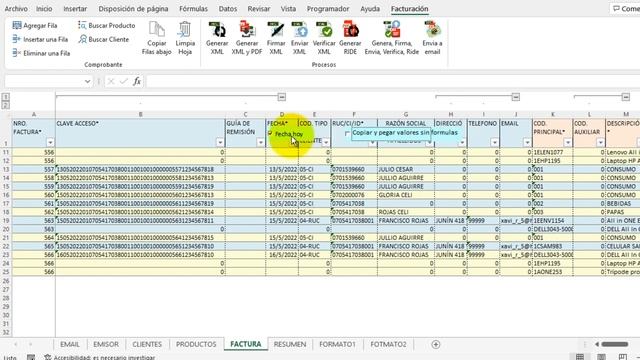Select row header 19

6,220
